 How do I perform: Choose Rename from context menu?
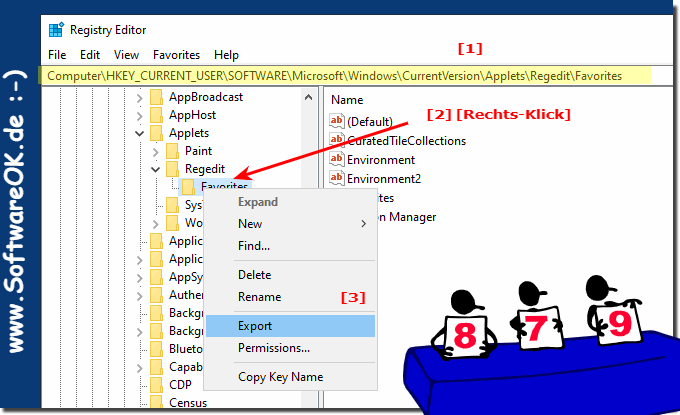(290, 297)
